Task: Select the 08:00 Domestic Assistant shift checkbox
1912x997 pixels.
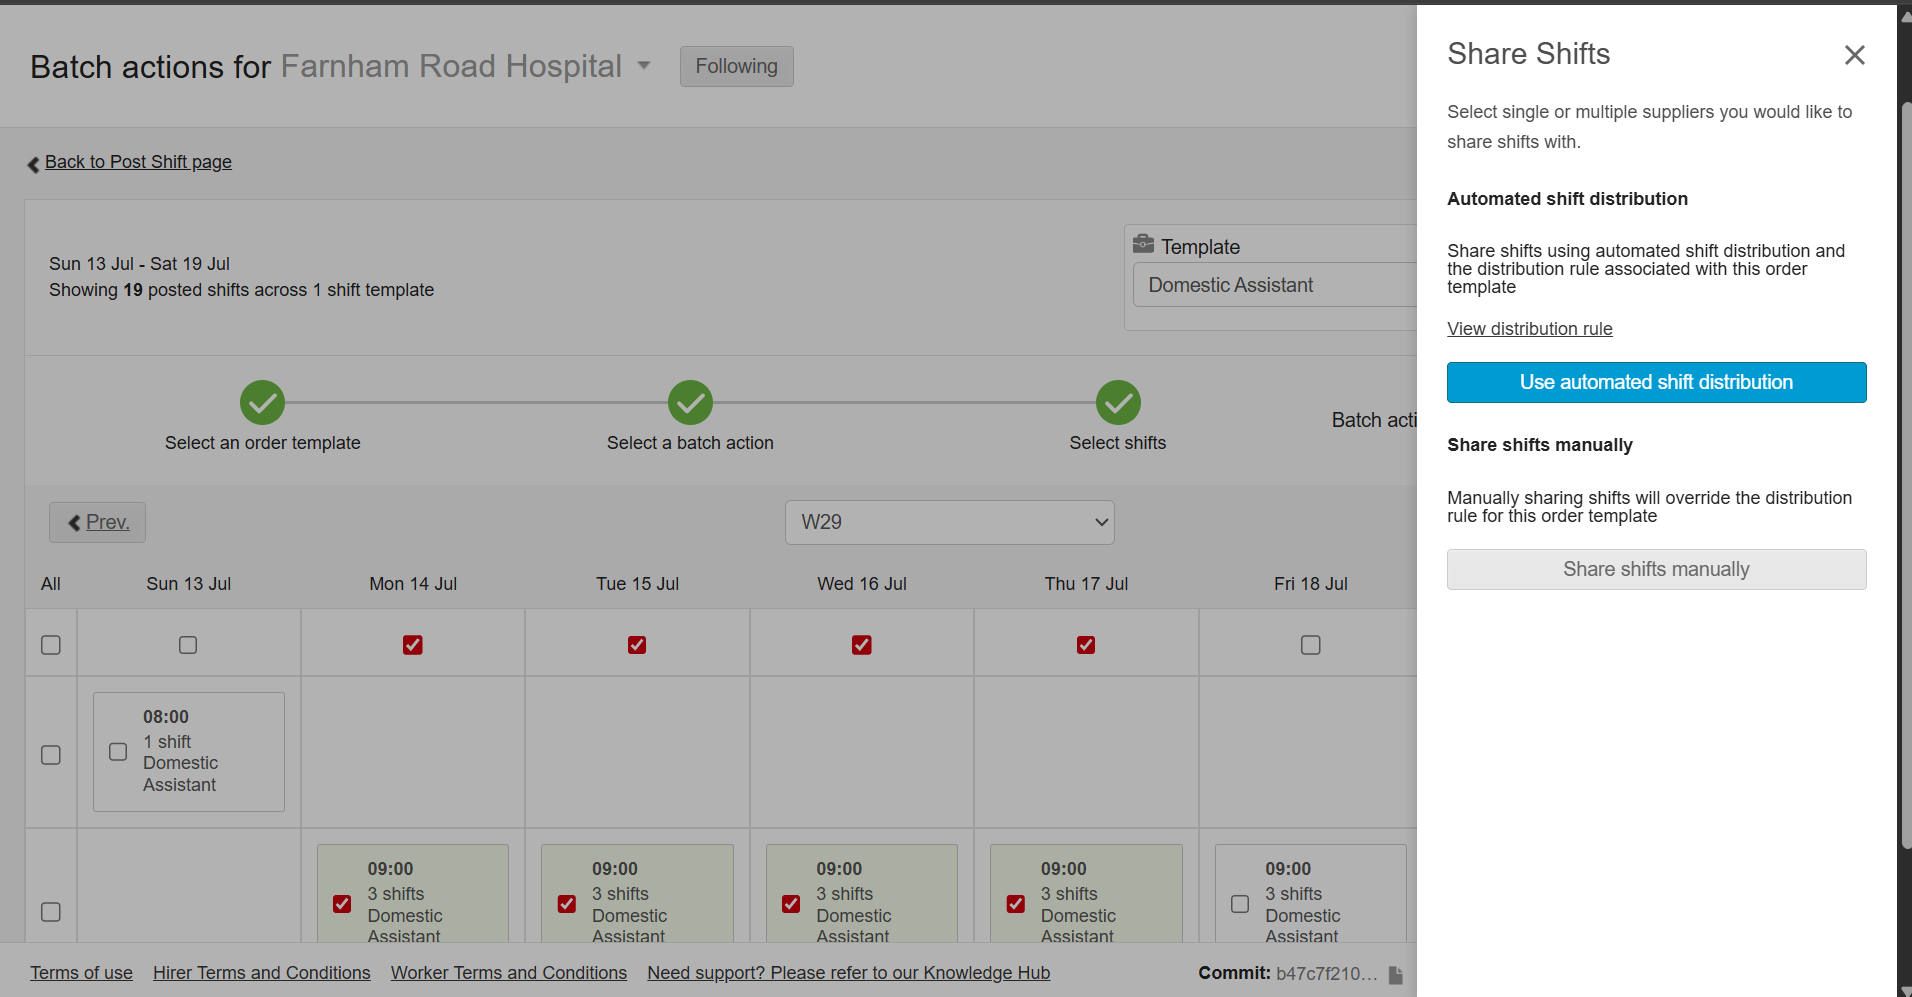Action: (x=118, y=751)
